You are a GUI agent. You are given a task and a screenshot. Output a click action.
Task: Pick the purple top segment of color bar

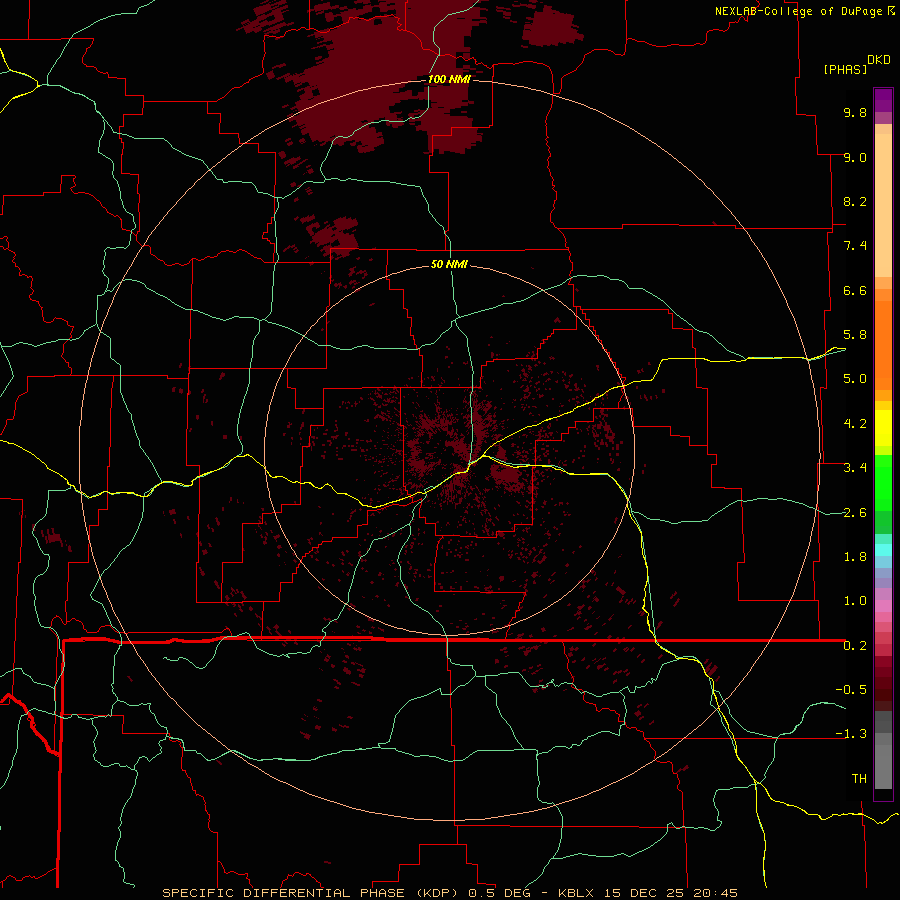pyautogui.click(x=883, y=100)
